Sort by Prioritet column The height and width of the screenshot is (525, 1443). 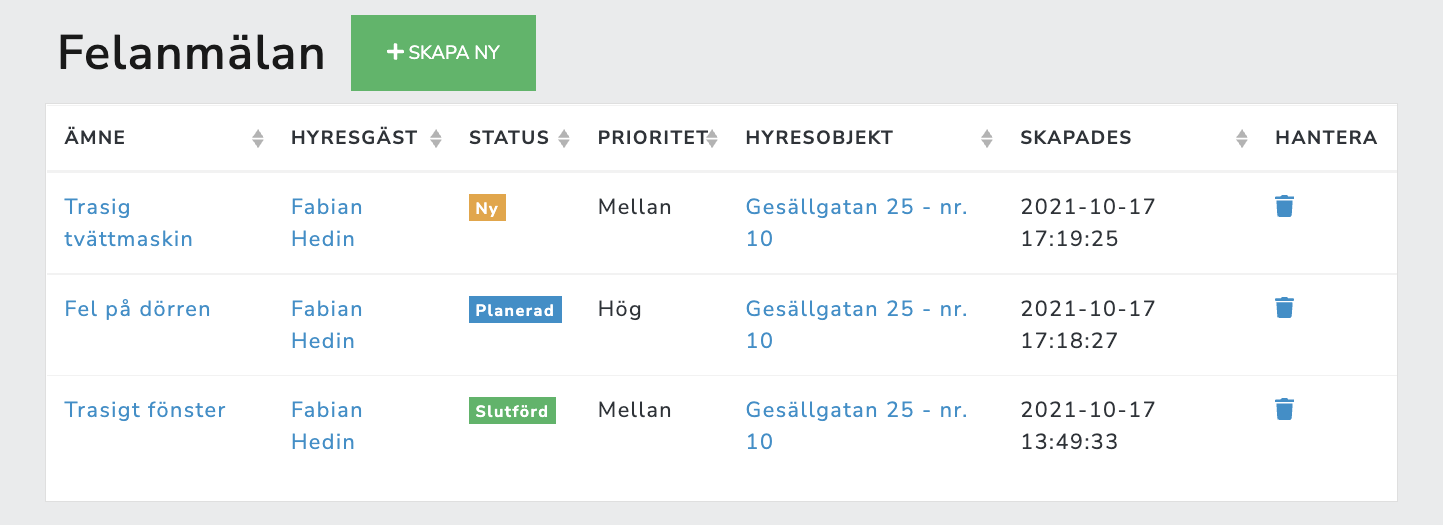coord(711,139)
